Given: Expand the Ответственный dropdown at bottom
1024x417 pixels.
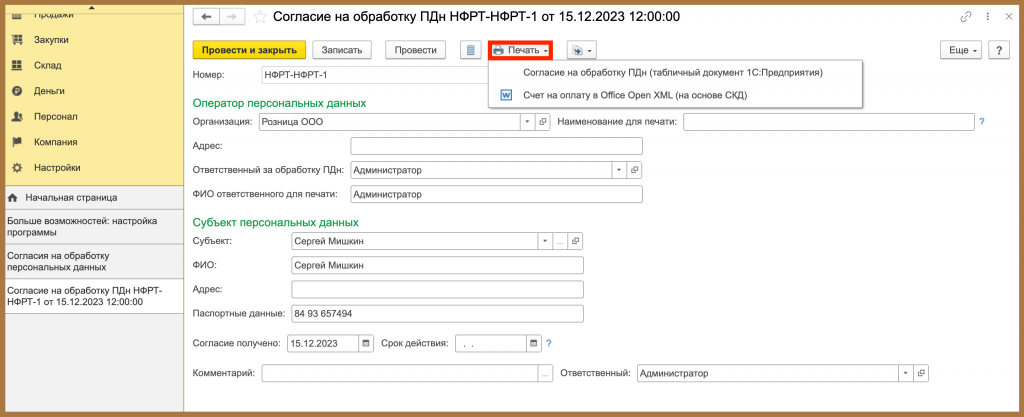Looking at the screenshot, I should click(906, 373).
